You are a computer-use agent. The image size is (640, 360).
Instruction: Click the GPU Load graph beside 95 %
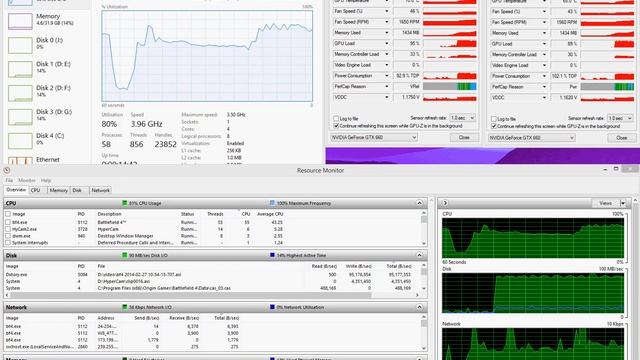(449, 43)
